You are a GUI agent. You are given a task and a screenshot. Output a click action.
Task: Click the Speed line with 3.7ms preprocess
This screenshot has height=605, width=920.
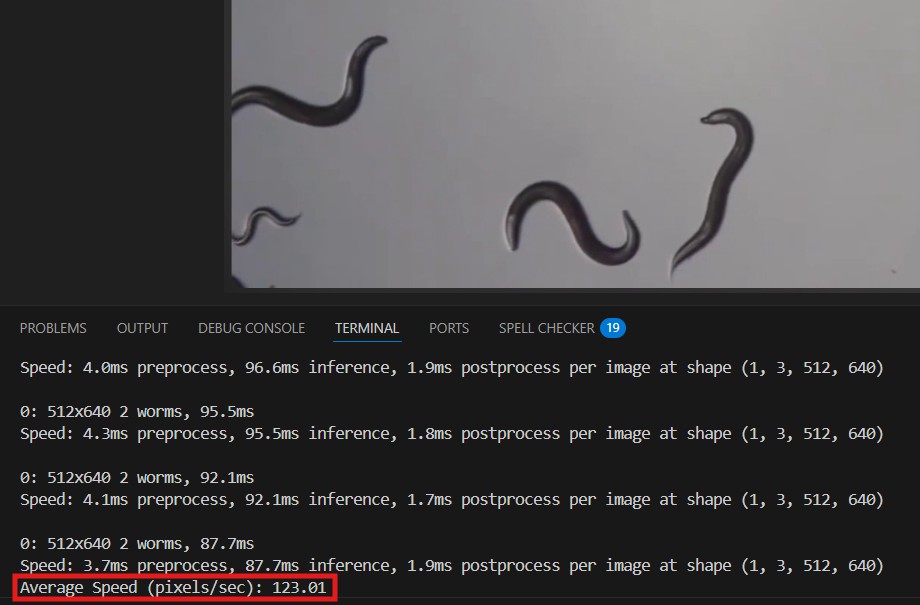451,566
